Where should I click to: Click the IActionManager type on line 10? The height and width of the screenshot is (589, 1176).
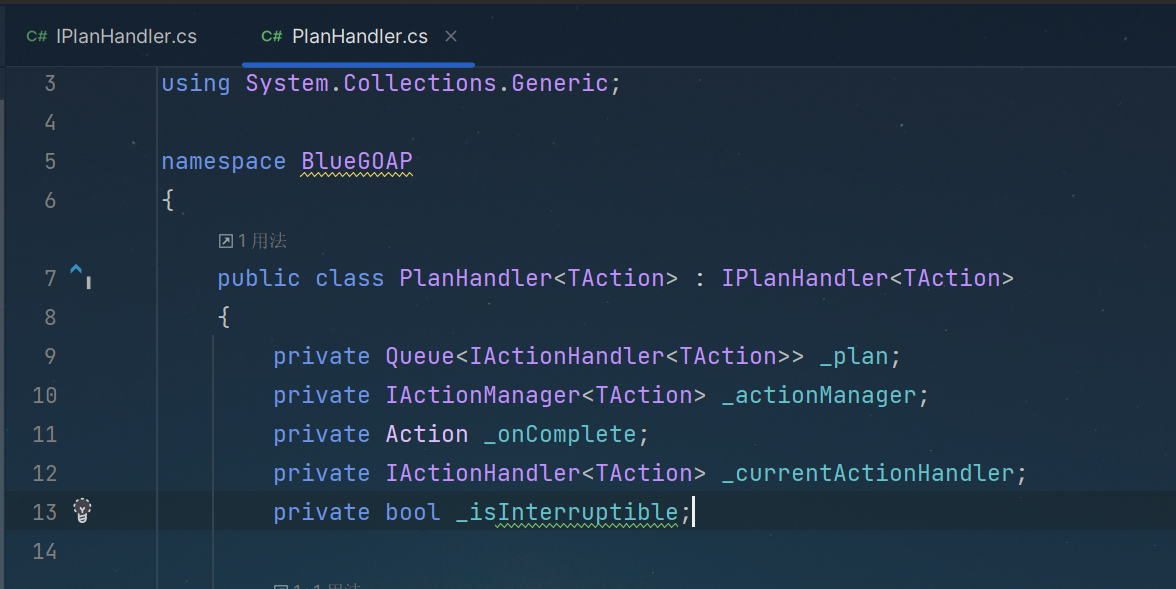coord(483,395)
